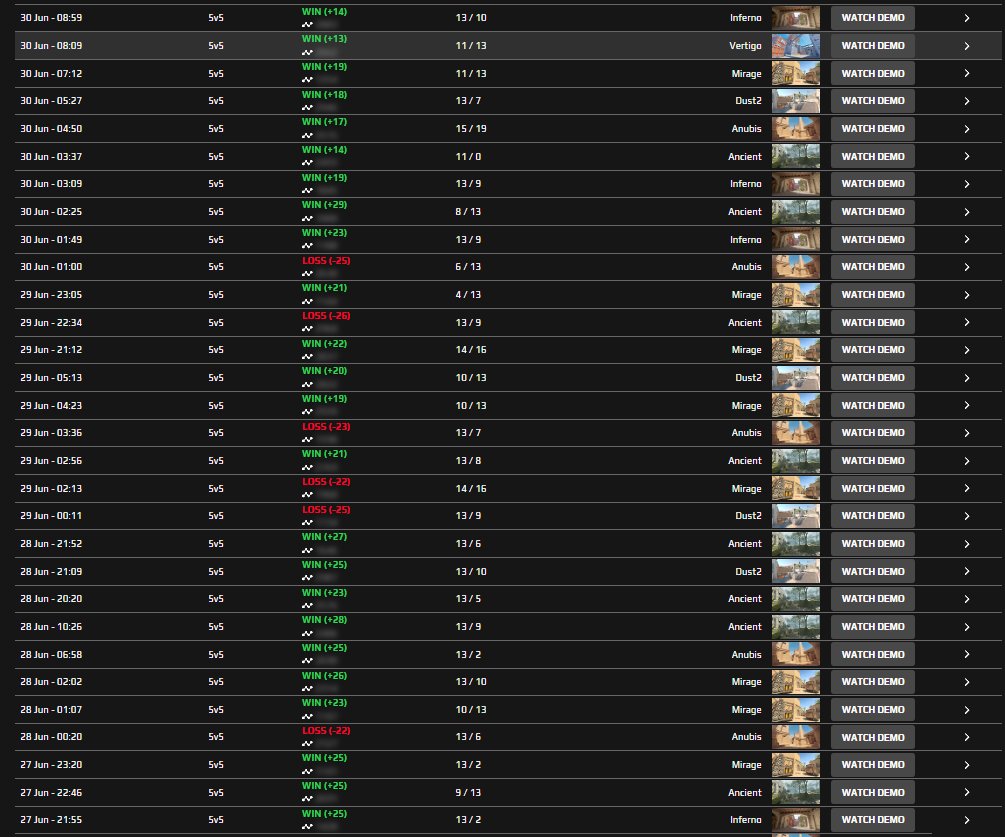The width and height of the screenshot is (1005, 837).
Task: Expand the 30 Jun 05:27 Dust2 match chevron
Action: (x=967, y=101)
